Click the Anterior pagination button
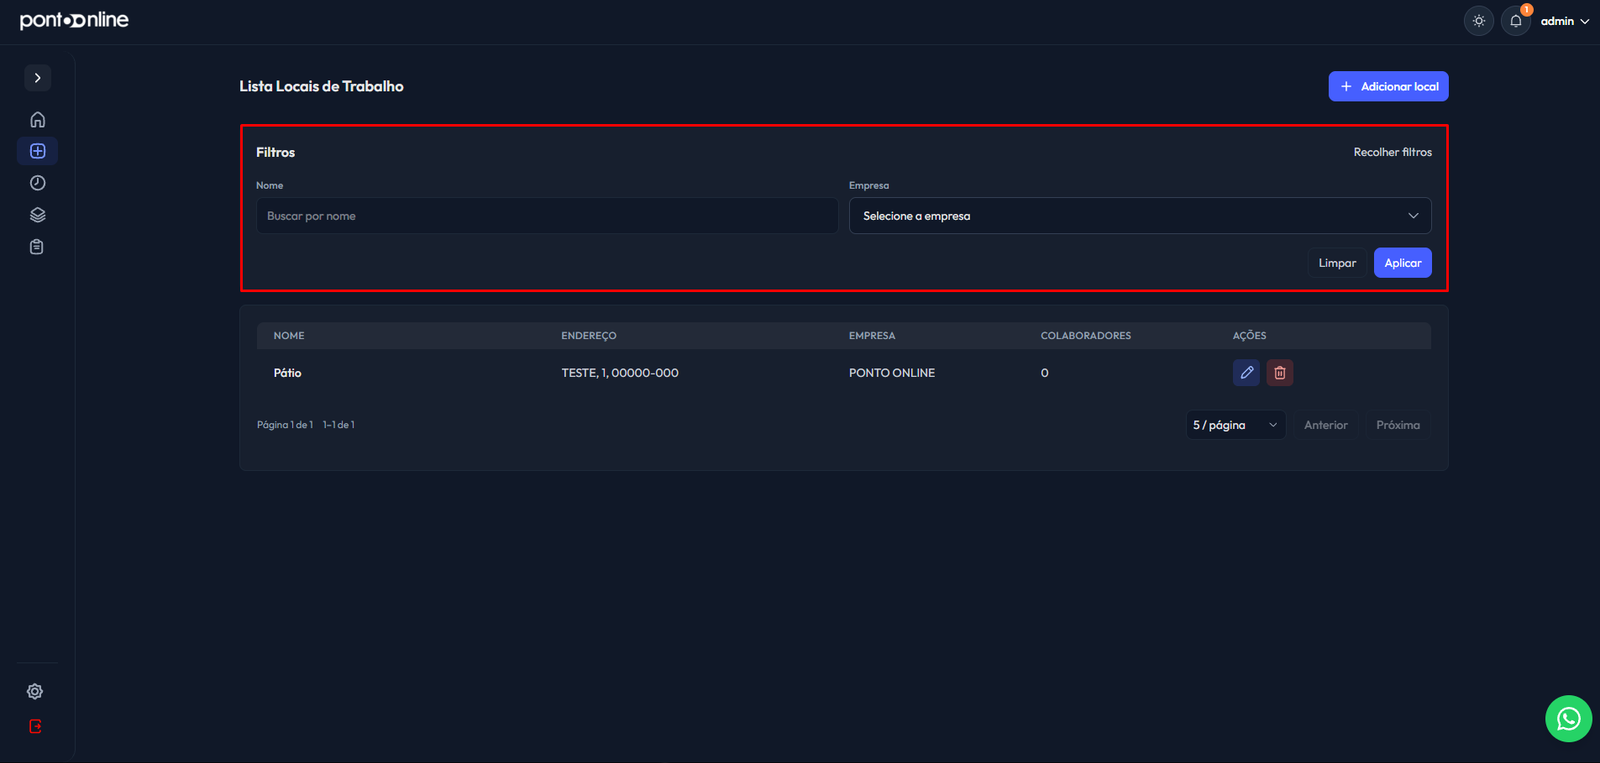 1326,425
